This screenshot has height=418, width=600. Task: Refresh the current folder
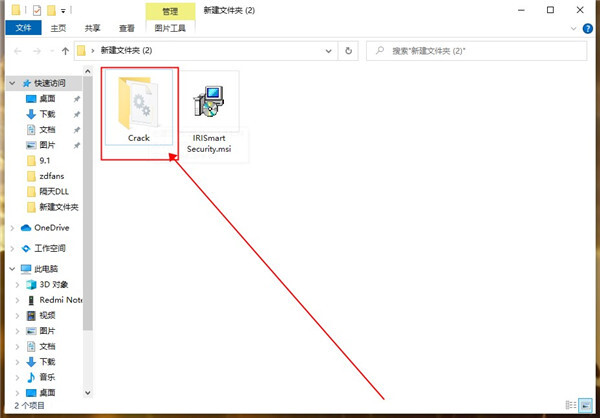348,51
